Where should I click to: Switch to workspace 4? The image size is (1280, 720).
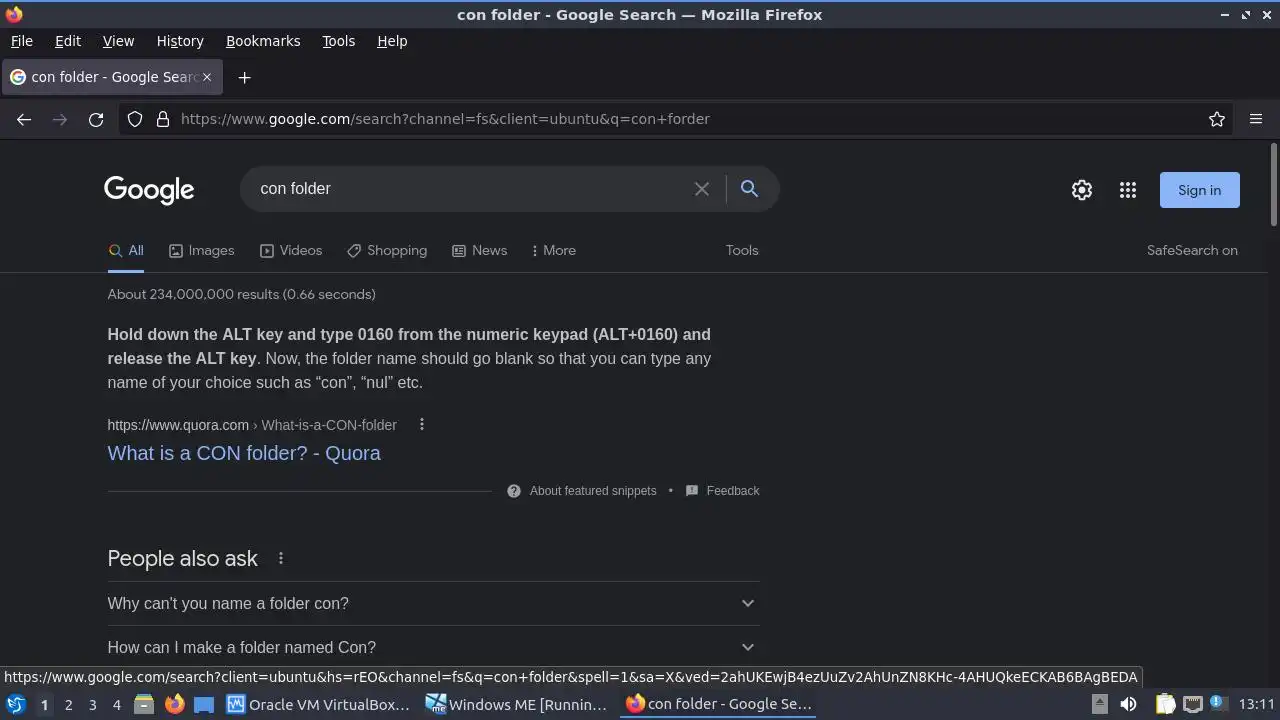(116, 704)
